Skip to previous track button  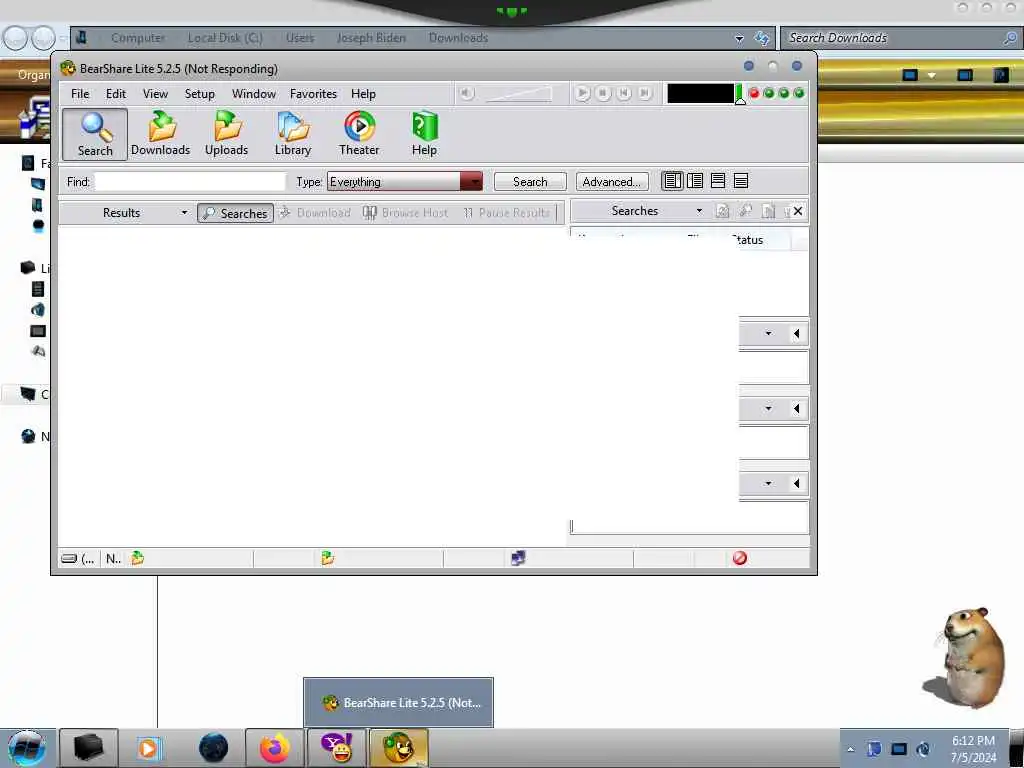pos(624,93)
